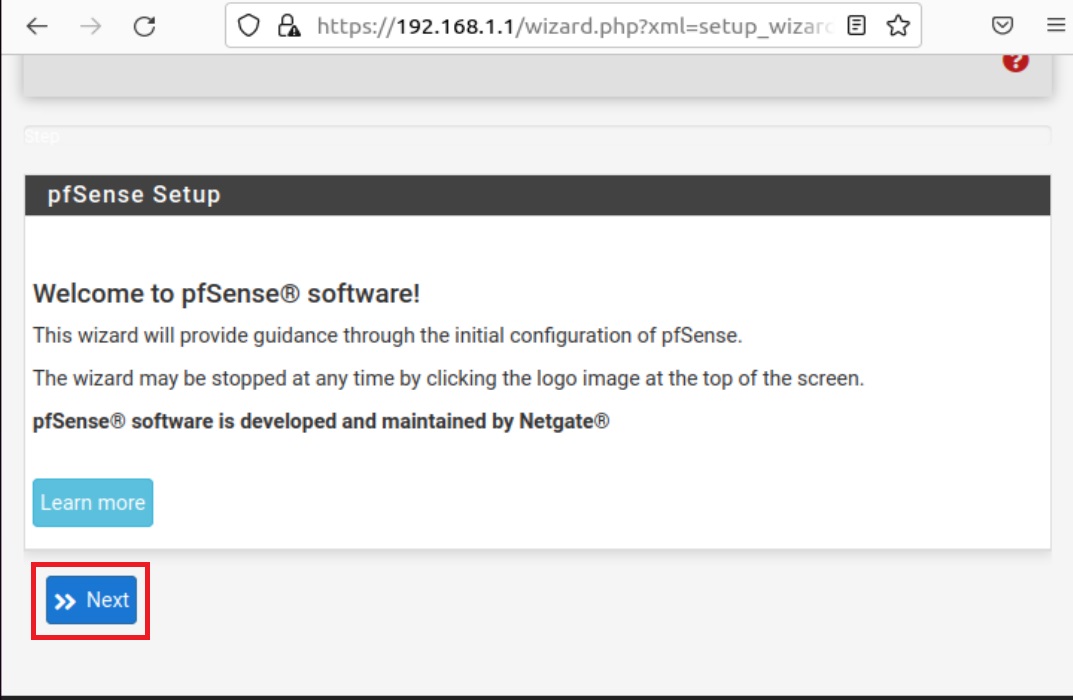Go back to the previous page

tap(37, 26)
